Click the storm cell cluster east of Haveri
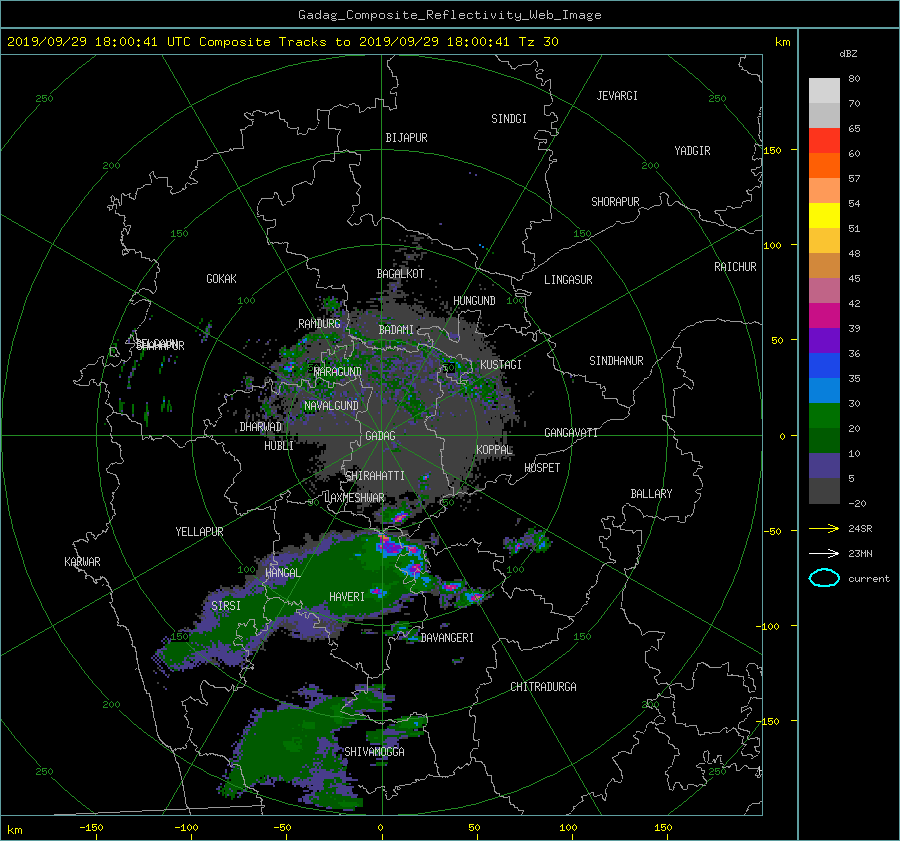 [463, 592]
